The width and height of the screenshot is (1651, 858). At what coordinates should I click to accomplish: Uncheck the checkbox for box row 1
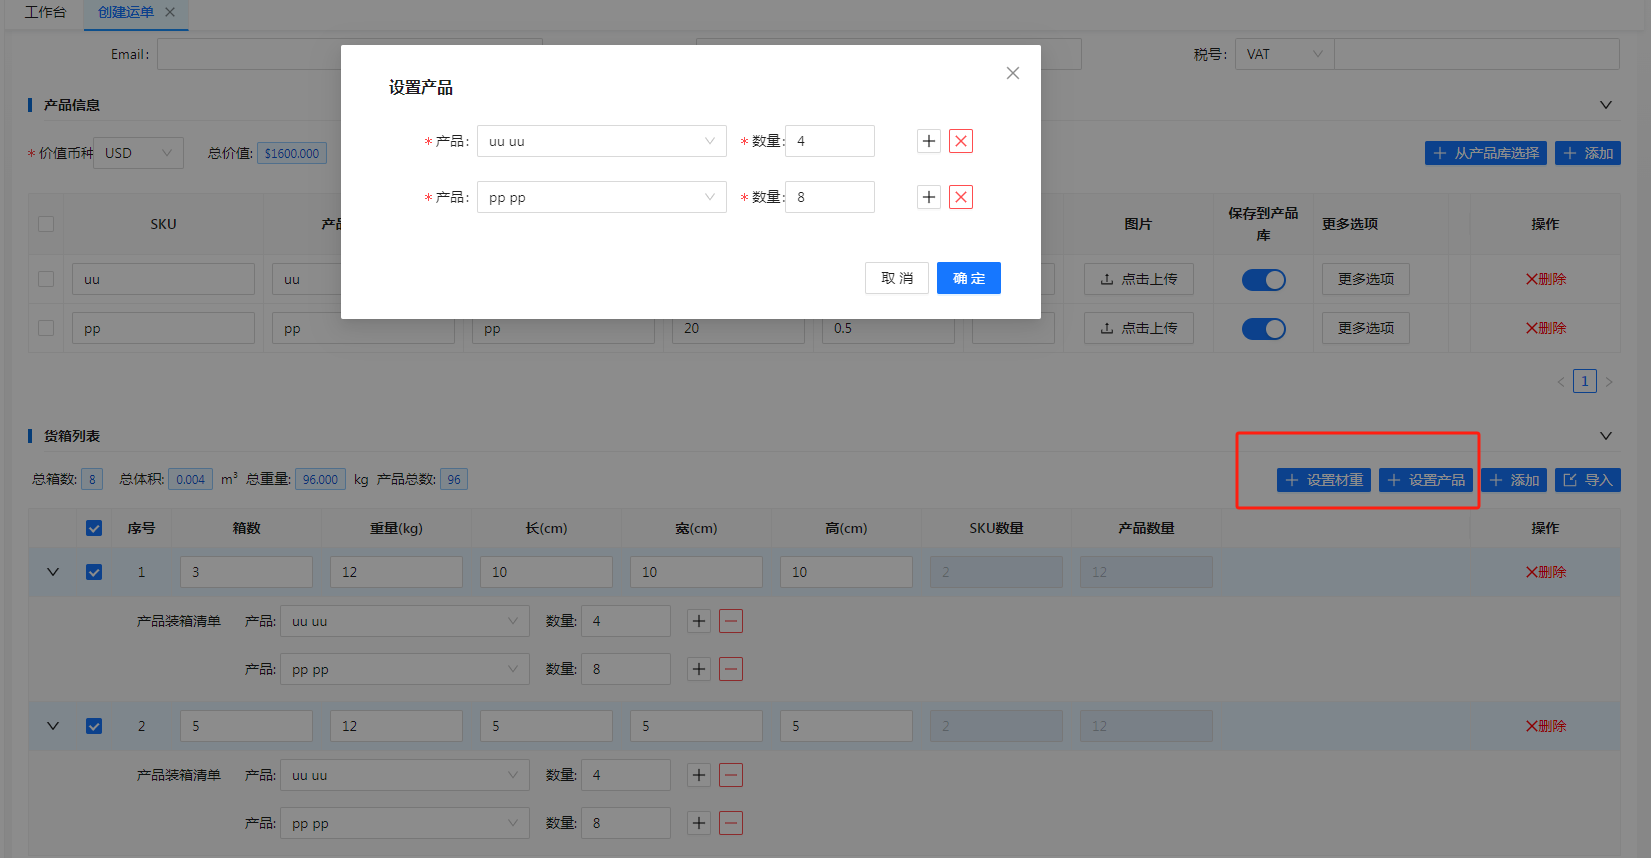pos(94,572)
